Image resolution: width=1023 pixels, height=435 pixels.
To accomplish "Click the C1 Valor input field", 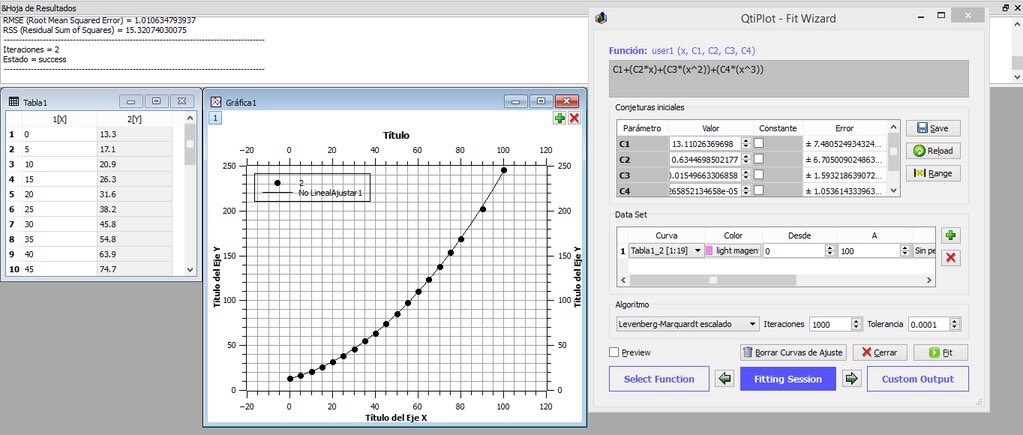I will click(x=706, y=143).
